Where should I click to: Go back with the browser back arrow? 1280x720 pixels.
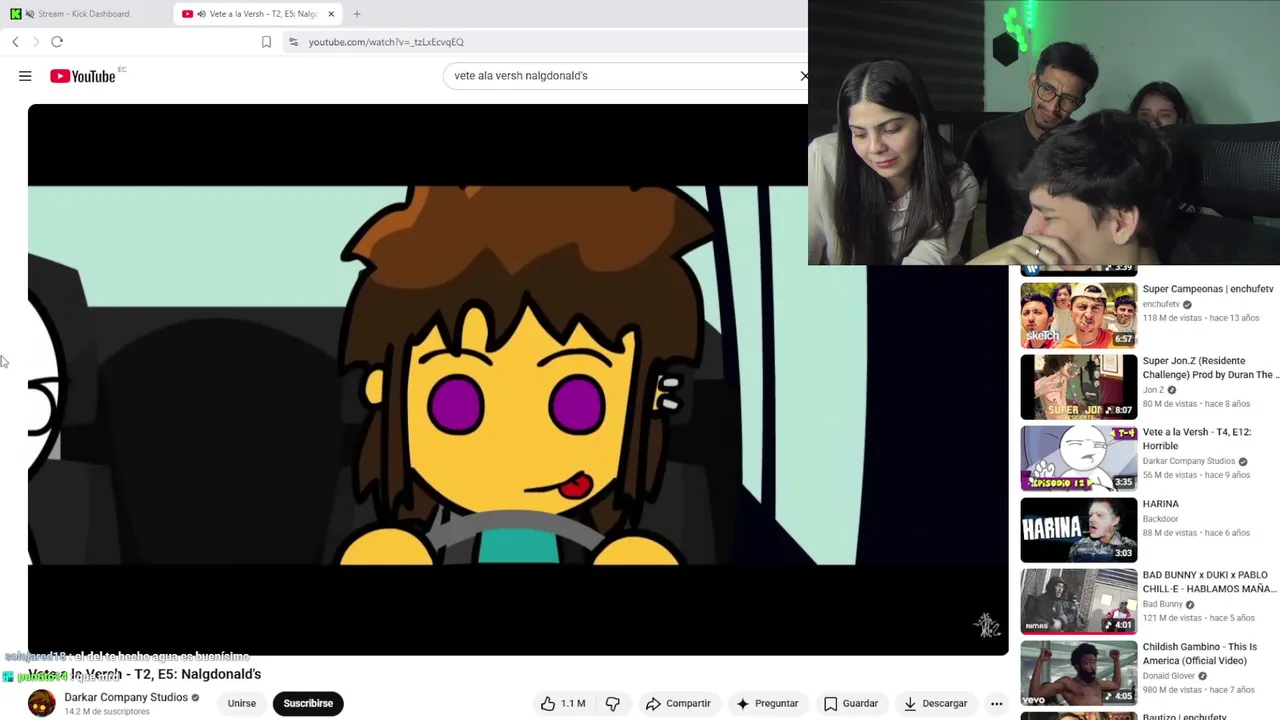(15, 42)
